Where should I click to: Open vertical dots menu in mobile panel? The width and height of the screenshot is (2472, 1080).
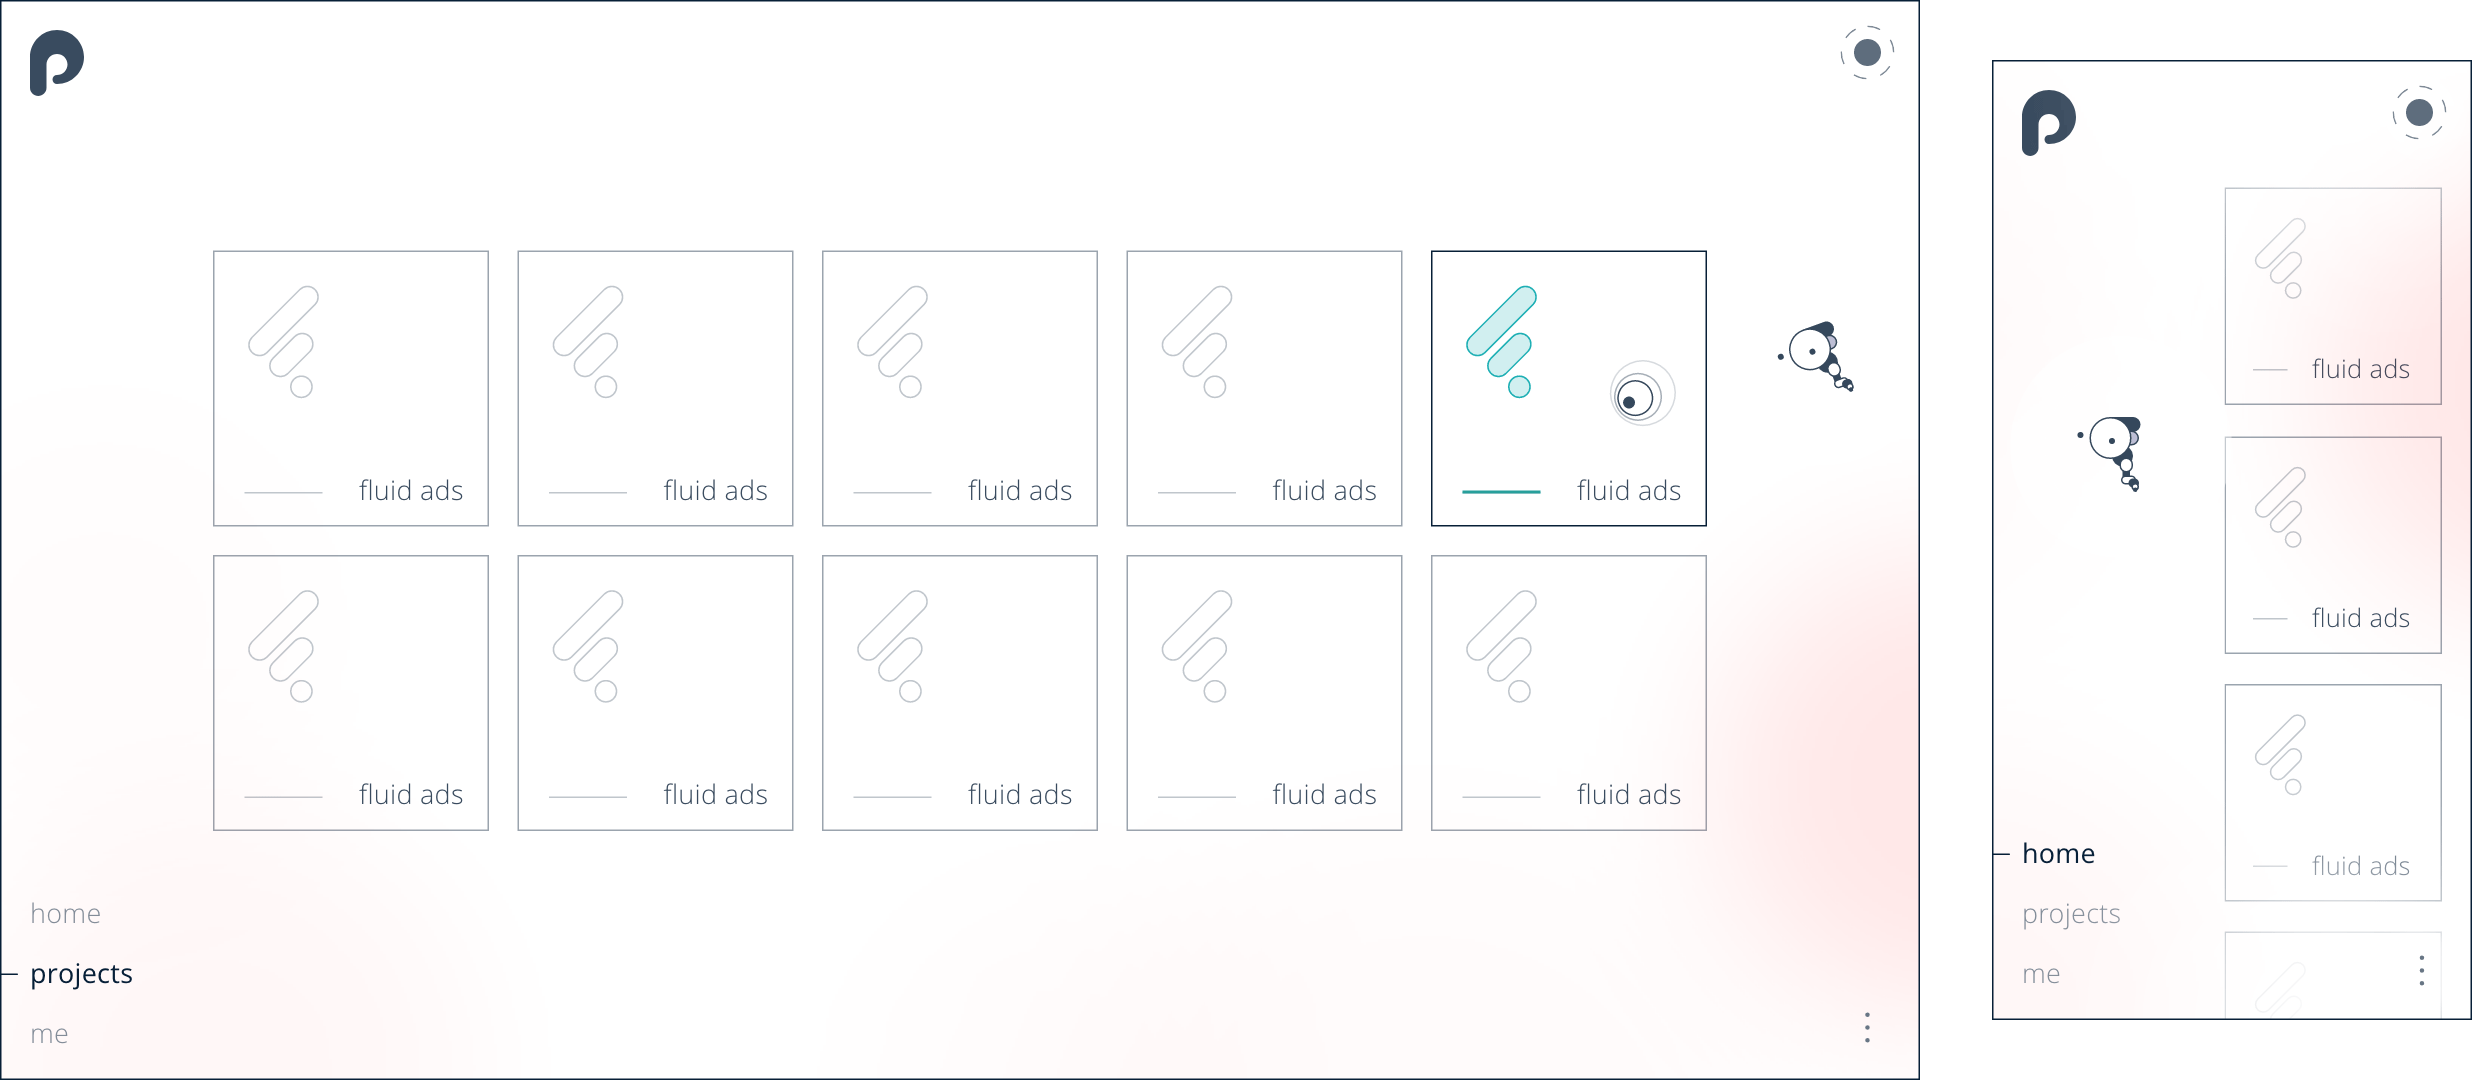pyautogui.click(x=2421, y=970)
